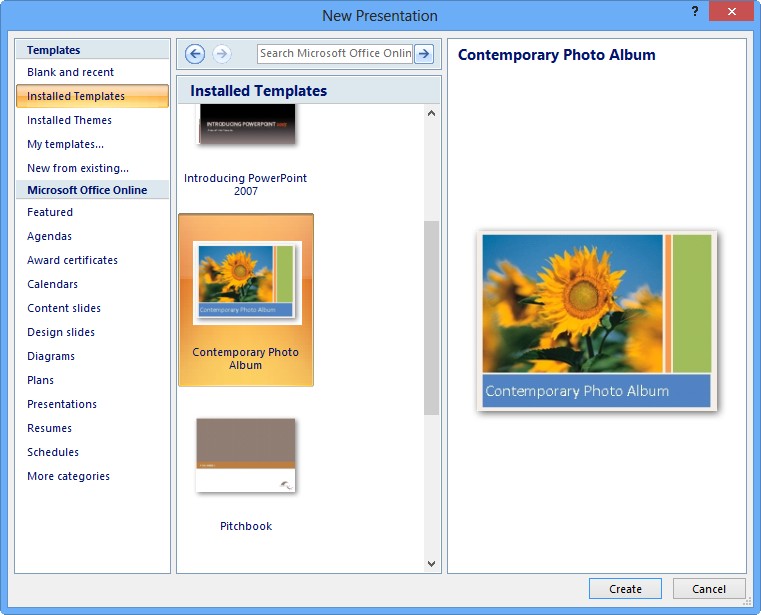The height and width of the screenshot is (615, 761).
Task: Select the Contemporary Photo Album template thumbnail
Action: (246, 282)
